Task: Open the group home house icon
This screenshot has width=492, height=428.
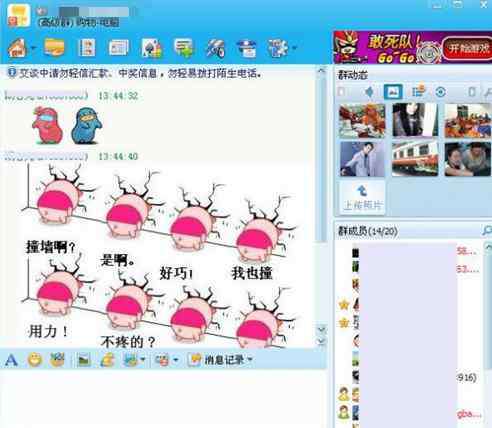Action: tap(17, 48)
